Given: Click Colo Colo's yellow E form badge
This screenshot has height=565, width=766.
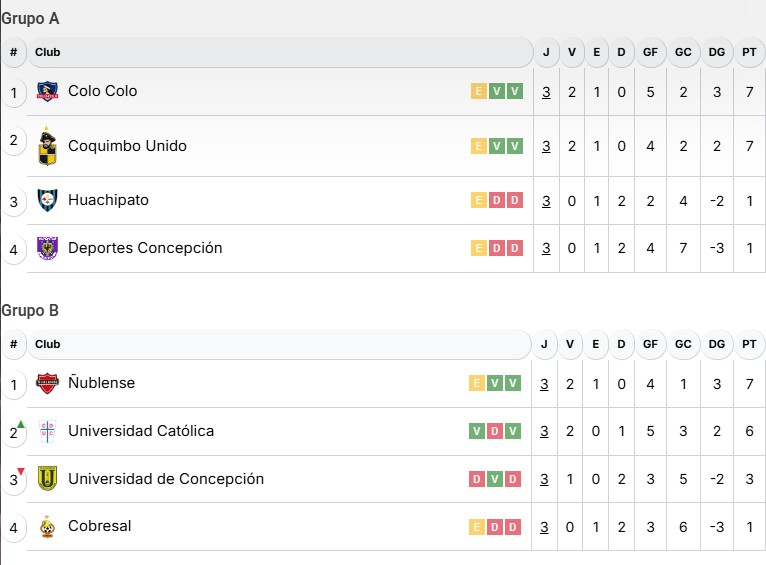Looking at the screenshot, I should [479, 92].
